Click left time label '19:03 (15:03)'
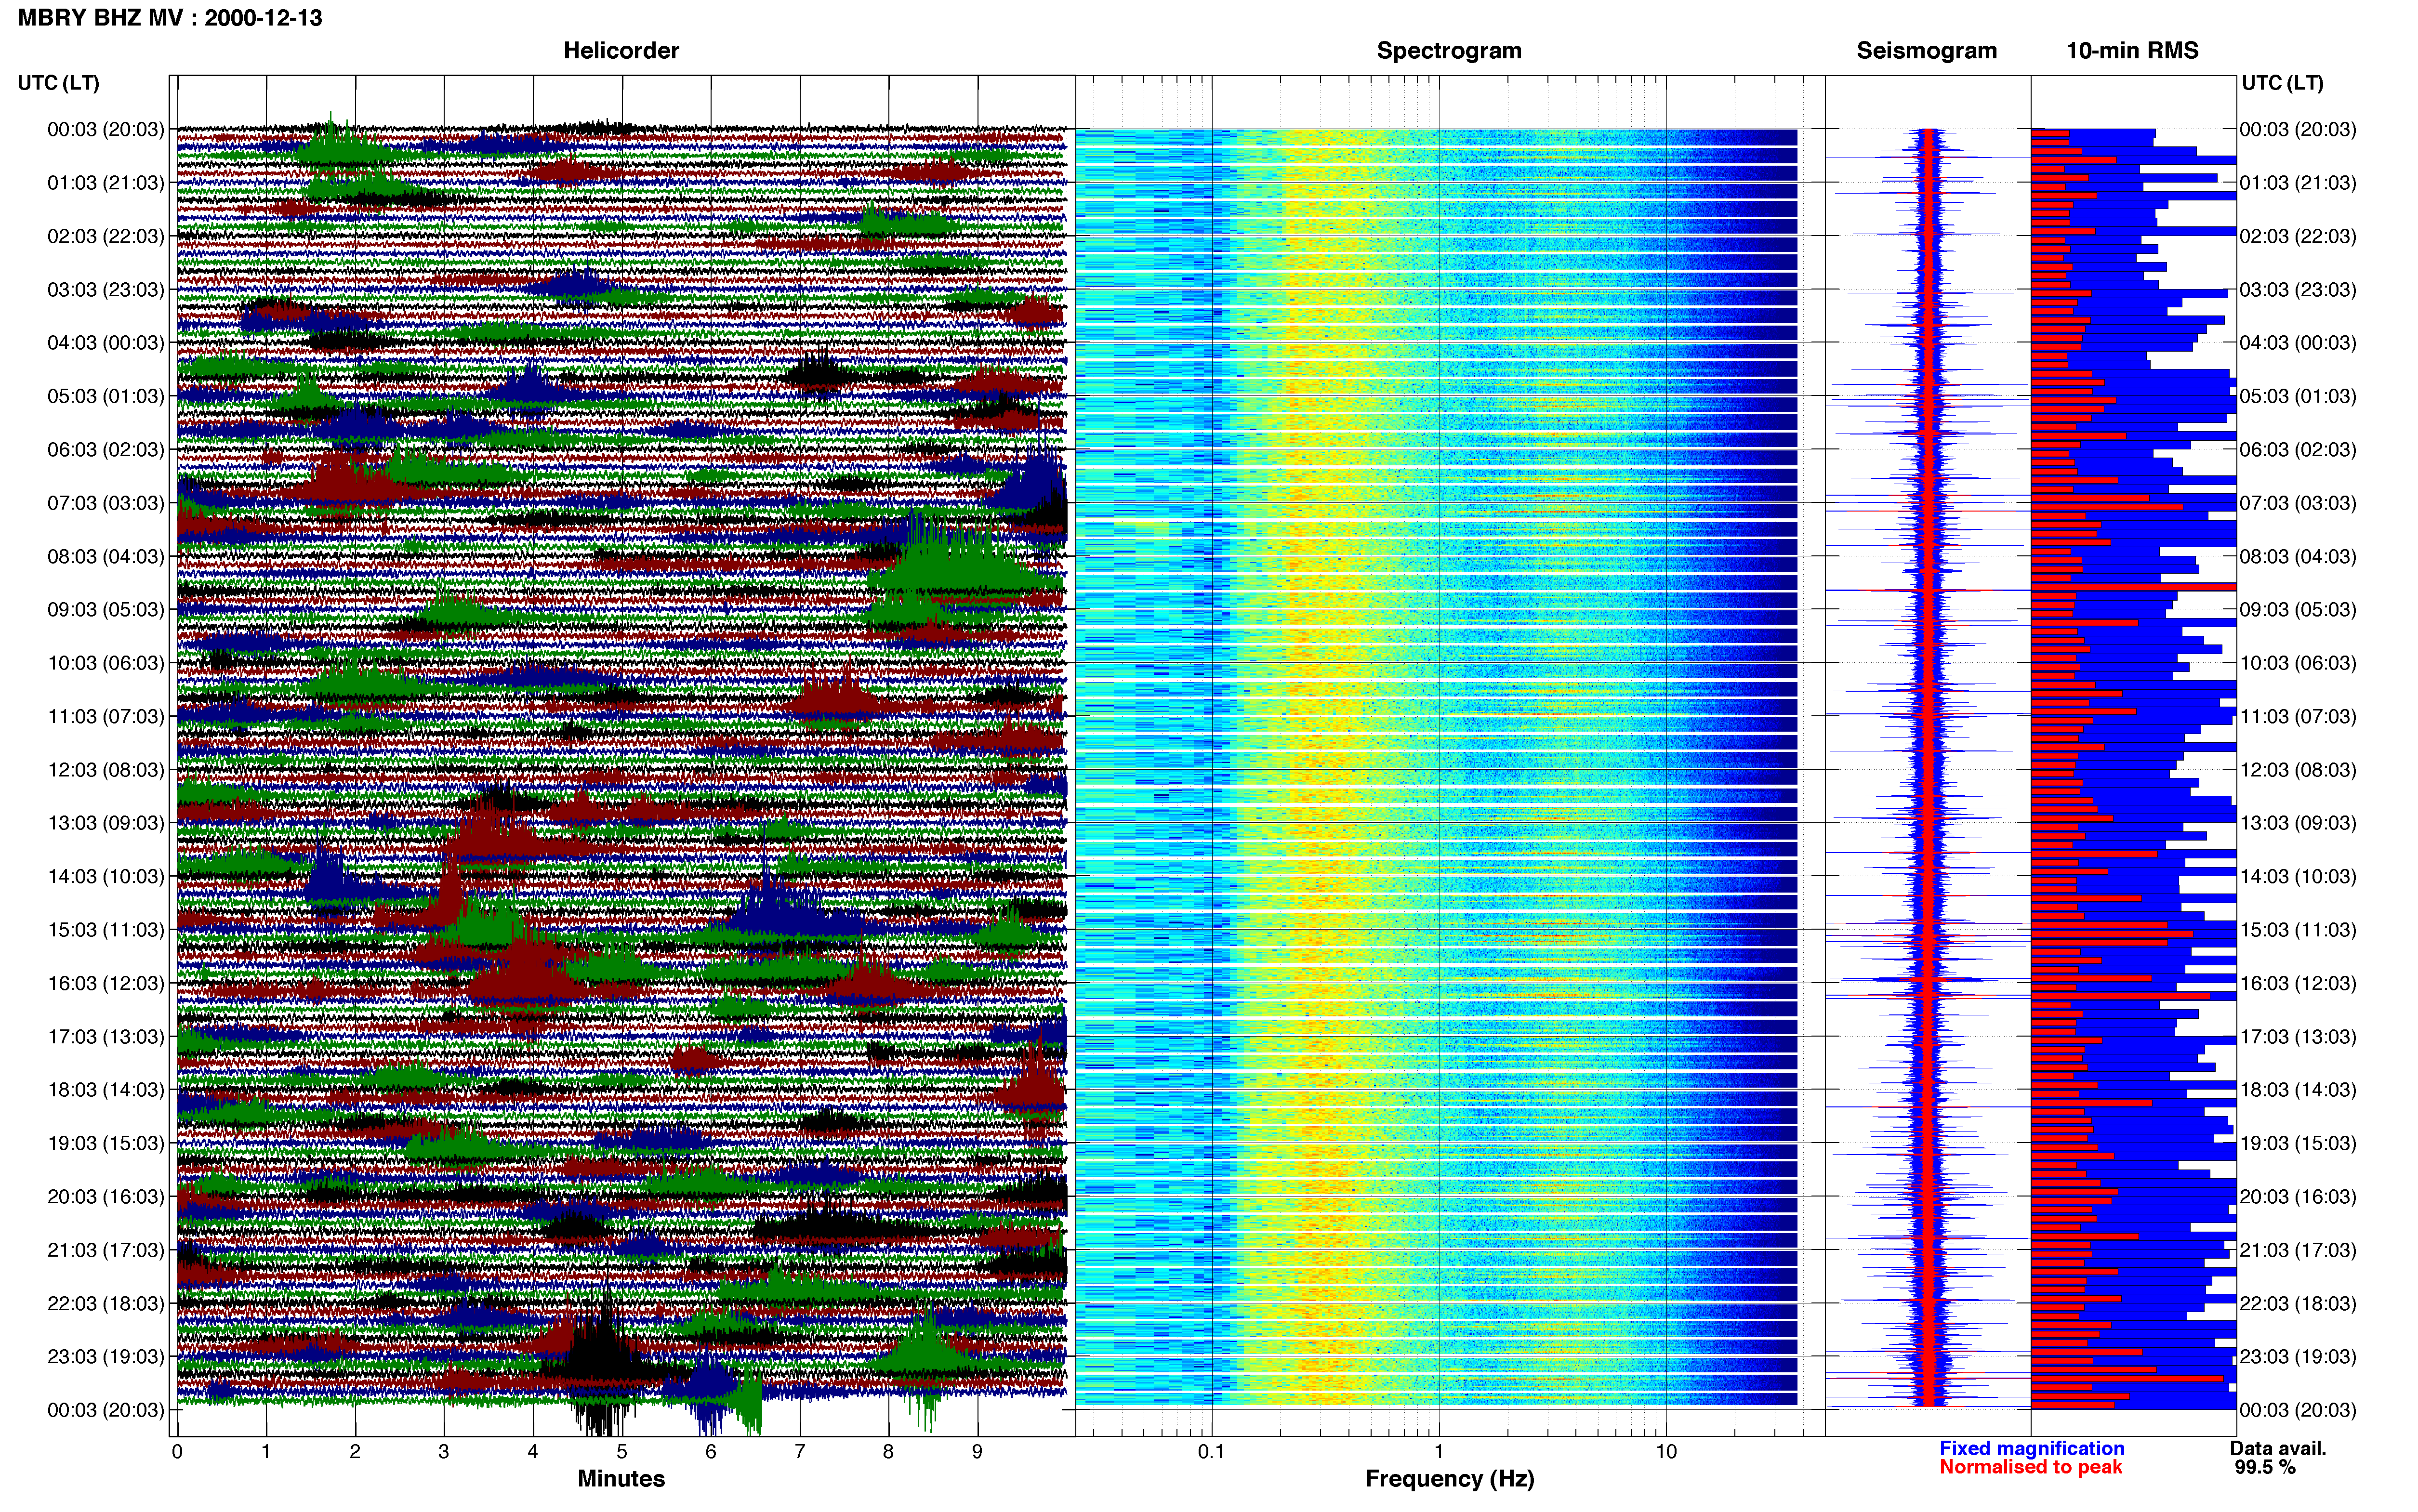Viewport: 2418px width, 1512px height. point(105,1143)
